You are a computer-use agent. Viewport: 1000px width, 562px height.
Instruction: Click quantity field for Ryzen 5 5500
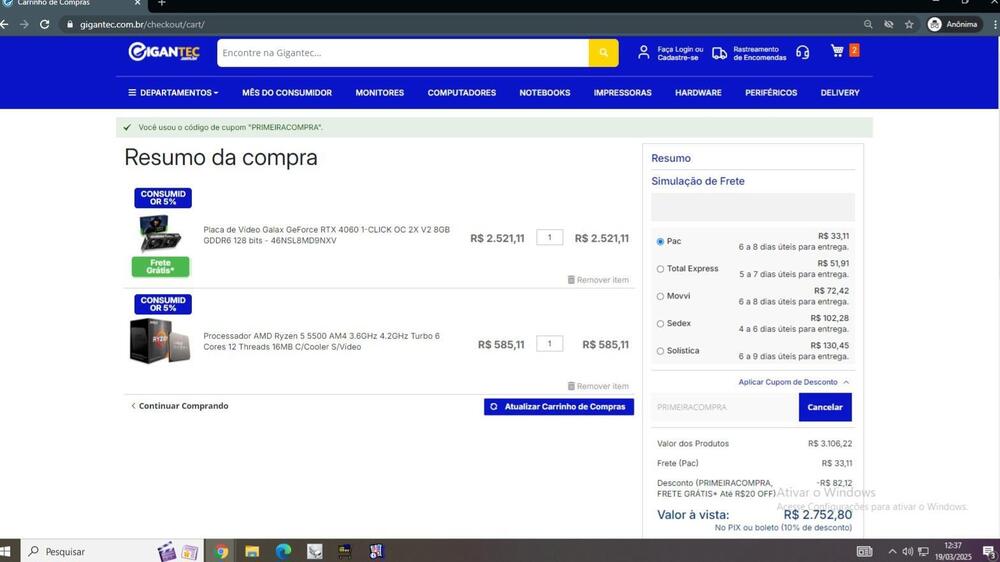[x=549, y=344]
